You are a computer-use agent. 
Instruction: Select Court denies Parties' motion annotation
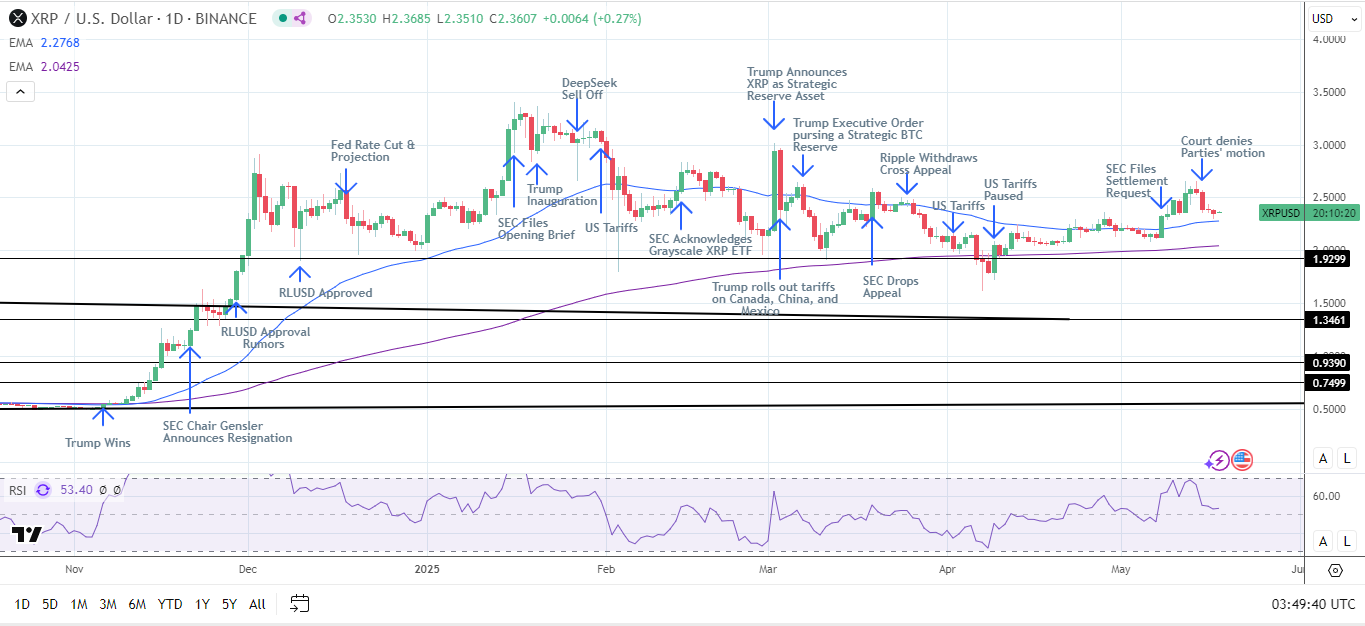coord(1222,147)
